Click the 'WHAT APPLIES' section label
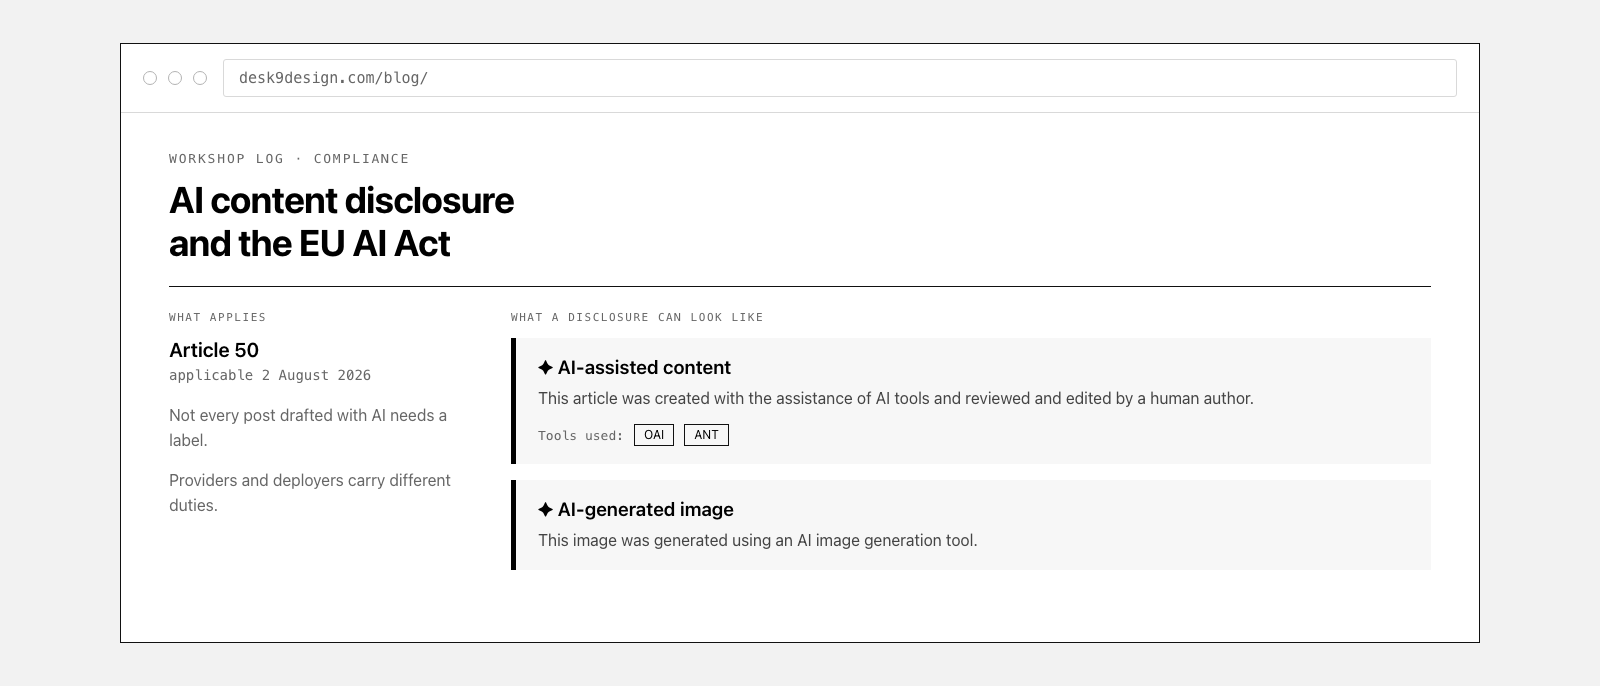Image resolution: width=1600 pixels, height=686 pixels. [217, 317]
